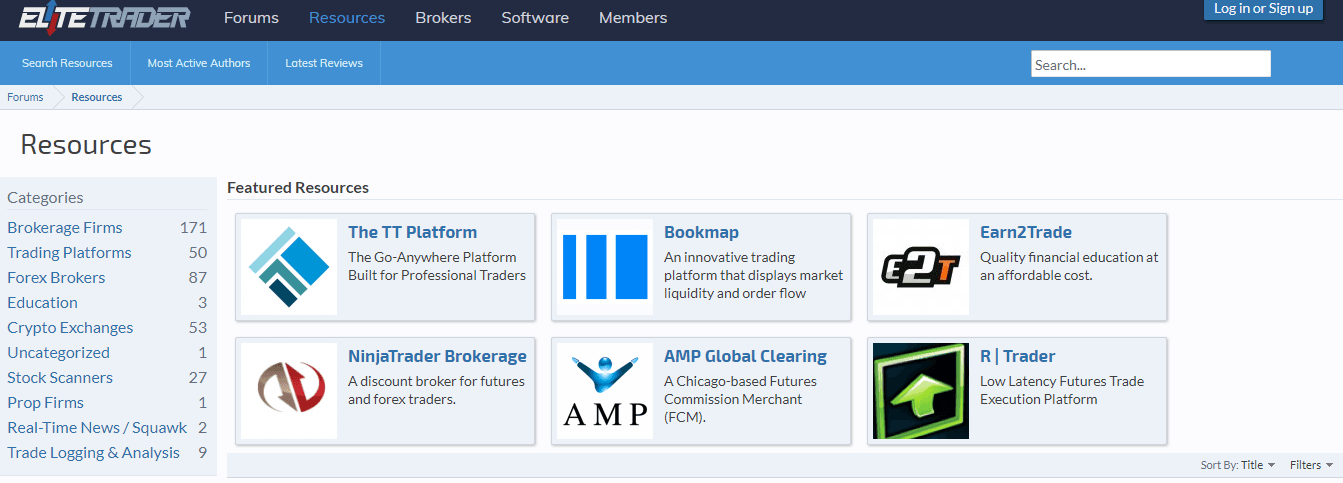
Task: Click the 171 count beside Brokerage Firms
Action: pyautogui.click(x=193, y=227)
